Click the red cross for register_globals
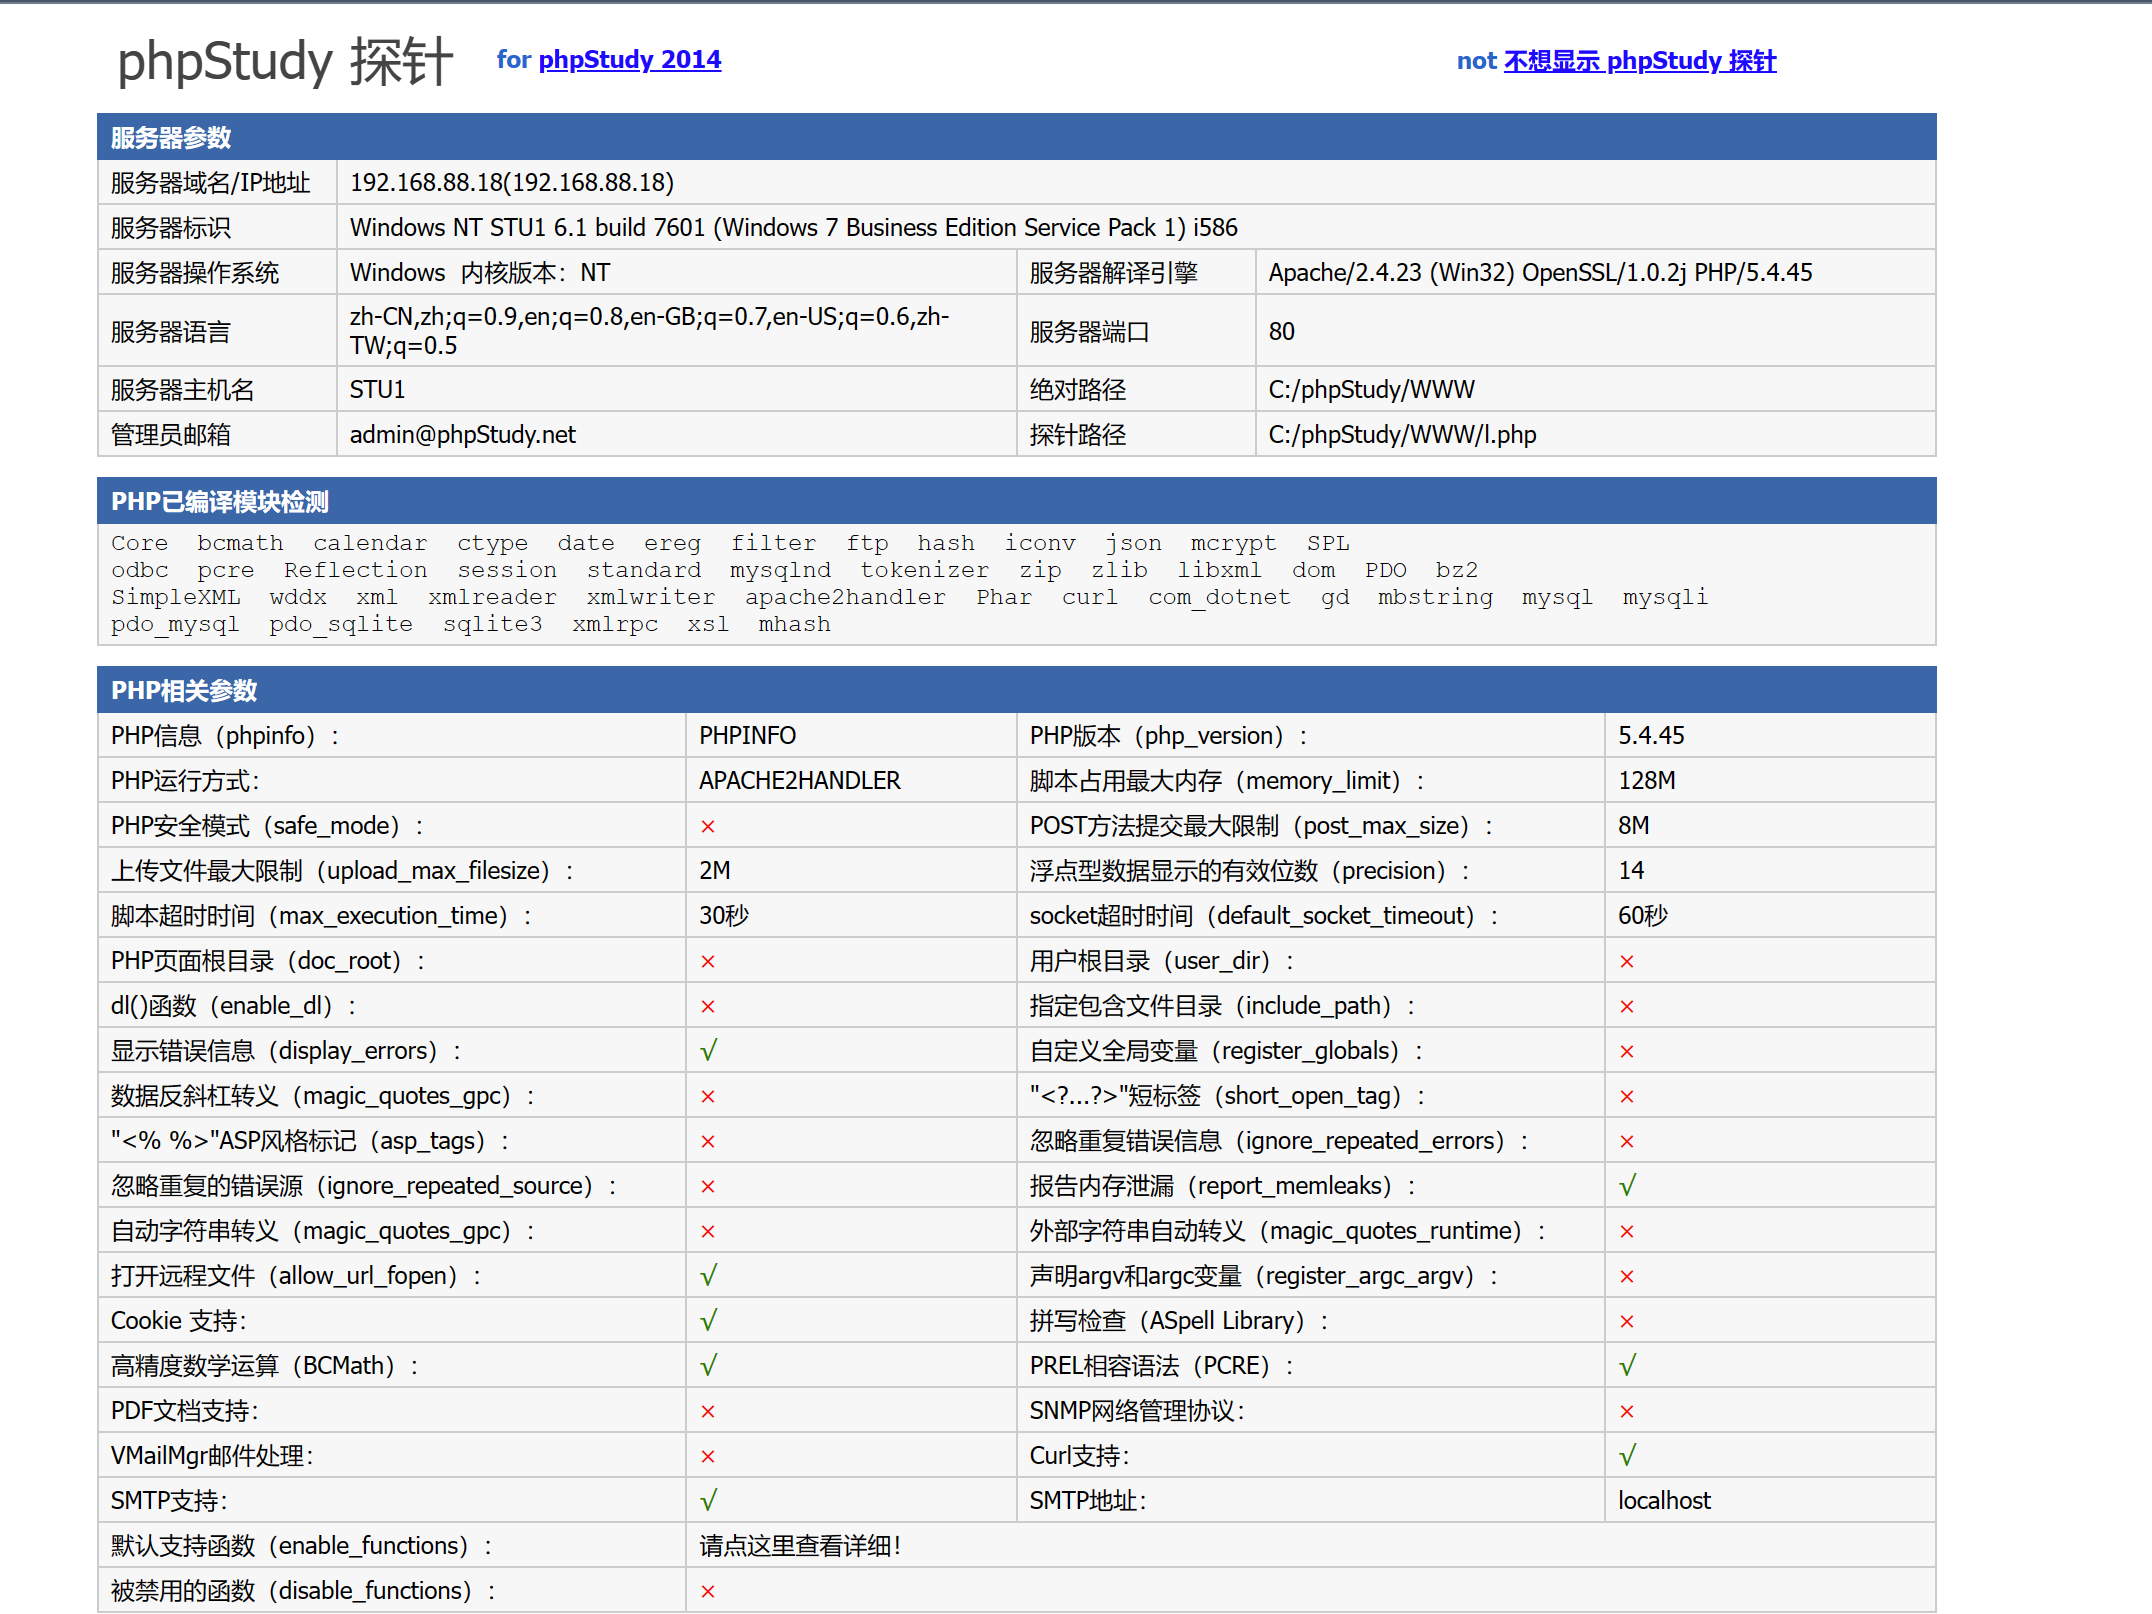This screenshot has width=2152, height=1614. click(1627, 1052)
